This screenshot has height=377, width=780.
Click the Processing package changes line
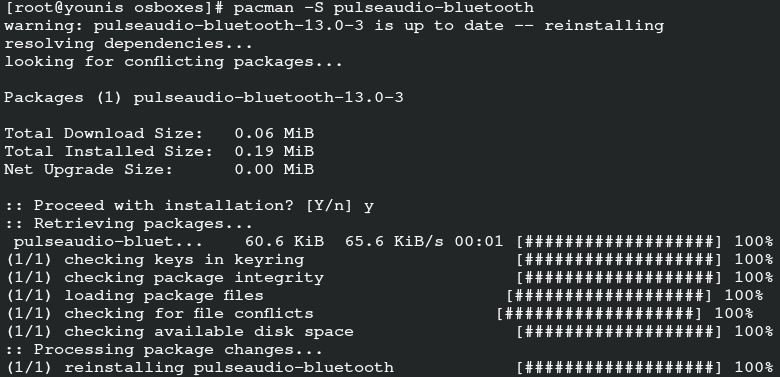coord(164,350)
